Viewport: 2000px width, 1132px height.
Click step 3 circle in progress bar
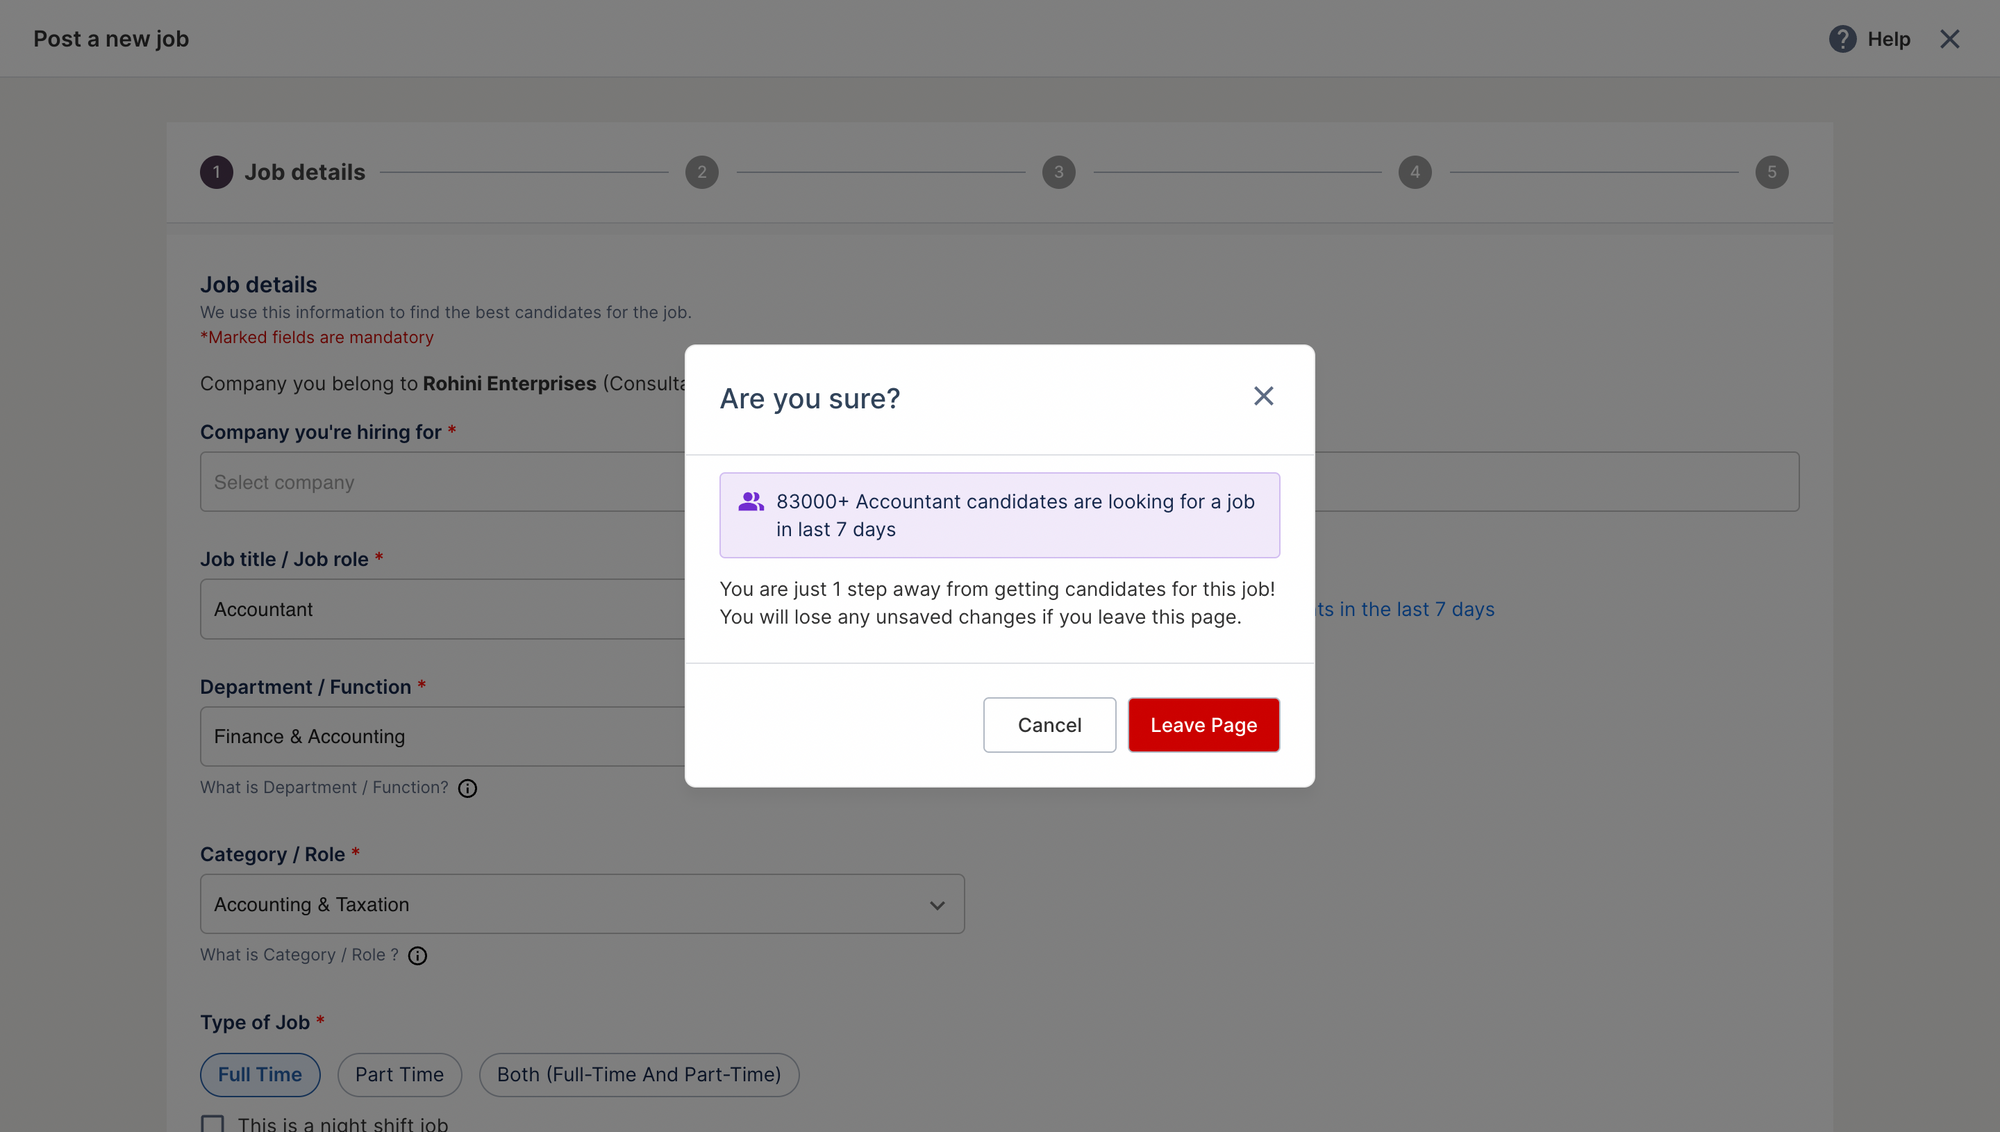pos(1058,172)
